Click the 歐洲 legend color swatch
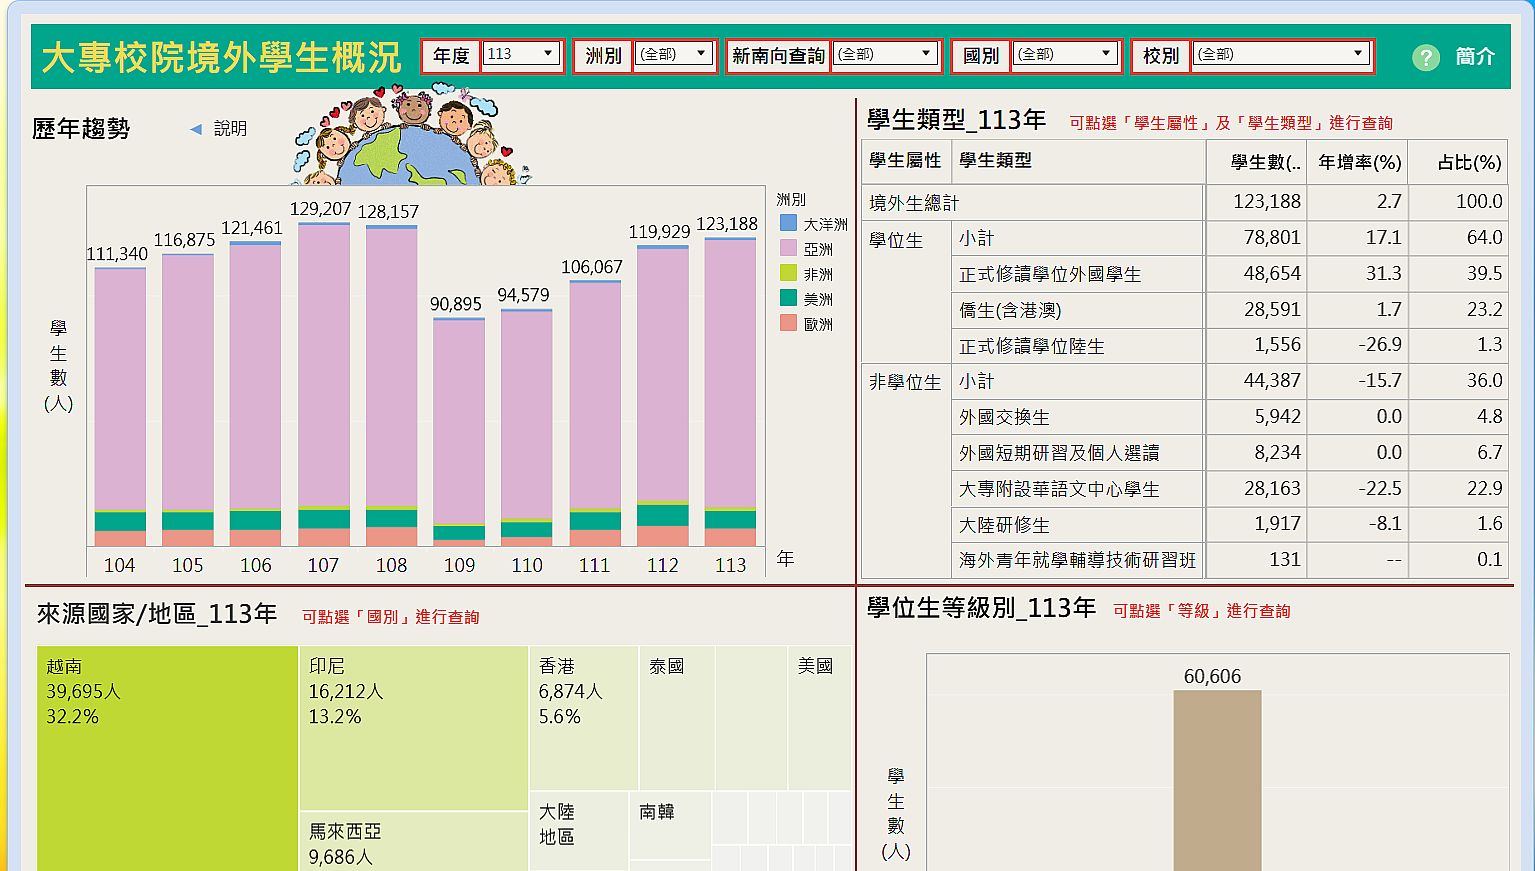The width and height of the screenshot is (1535, 871). 788,323
